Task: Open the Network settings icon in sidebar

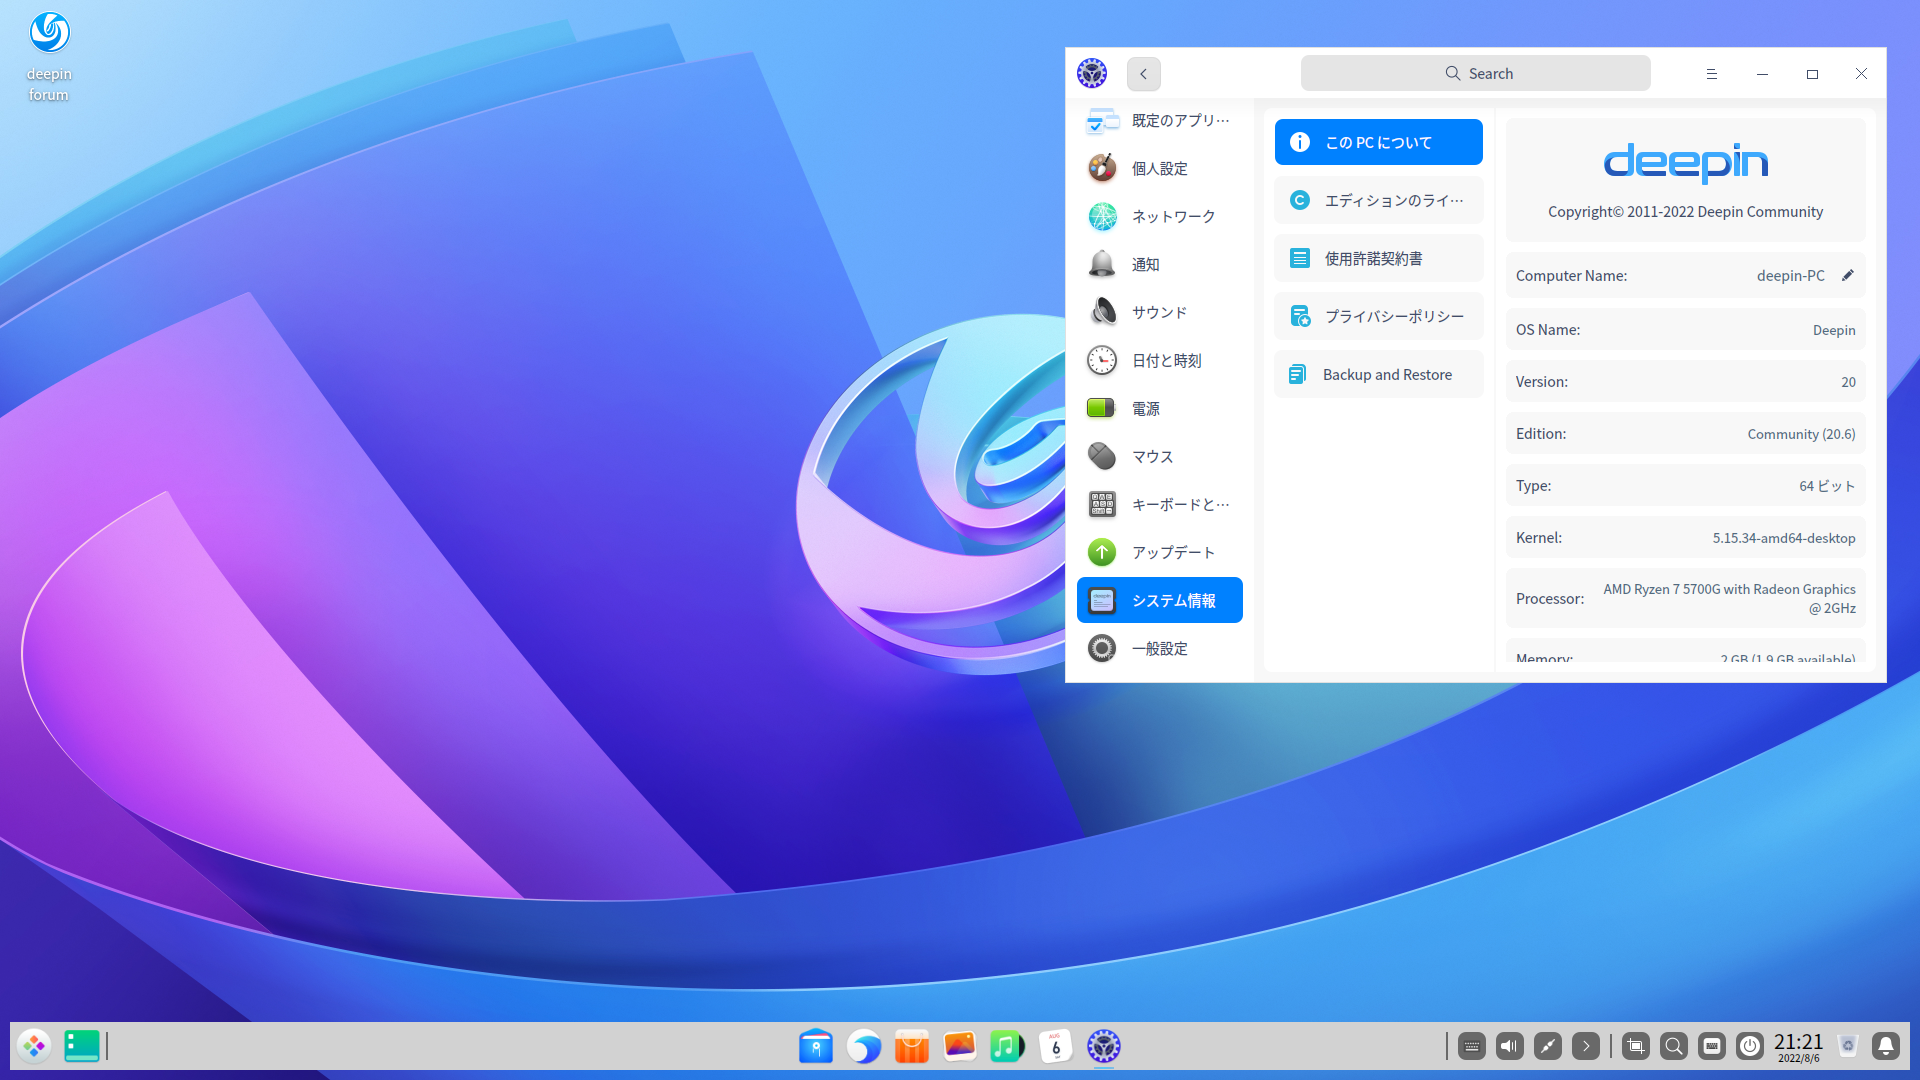Action: pos(1102,216)
